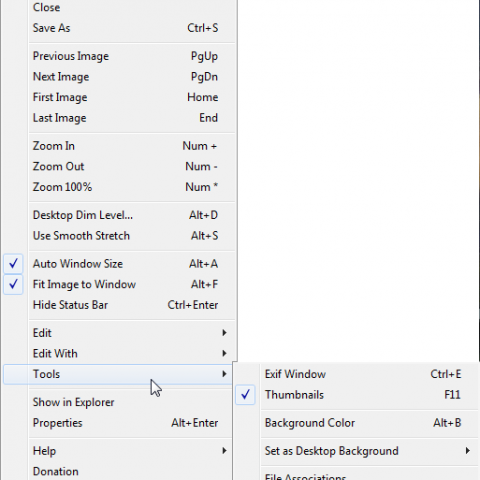This screenshot has height=480, width=480.
Task: Disable Thumbnails in the Tools submenu
Action: pyautogui.click(x=357, y=395)
